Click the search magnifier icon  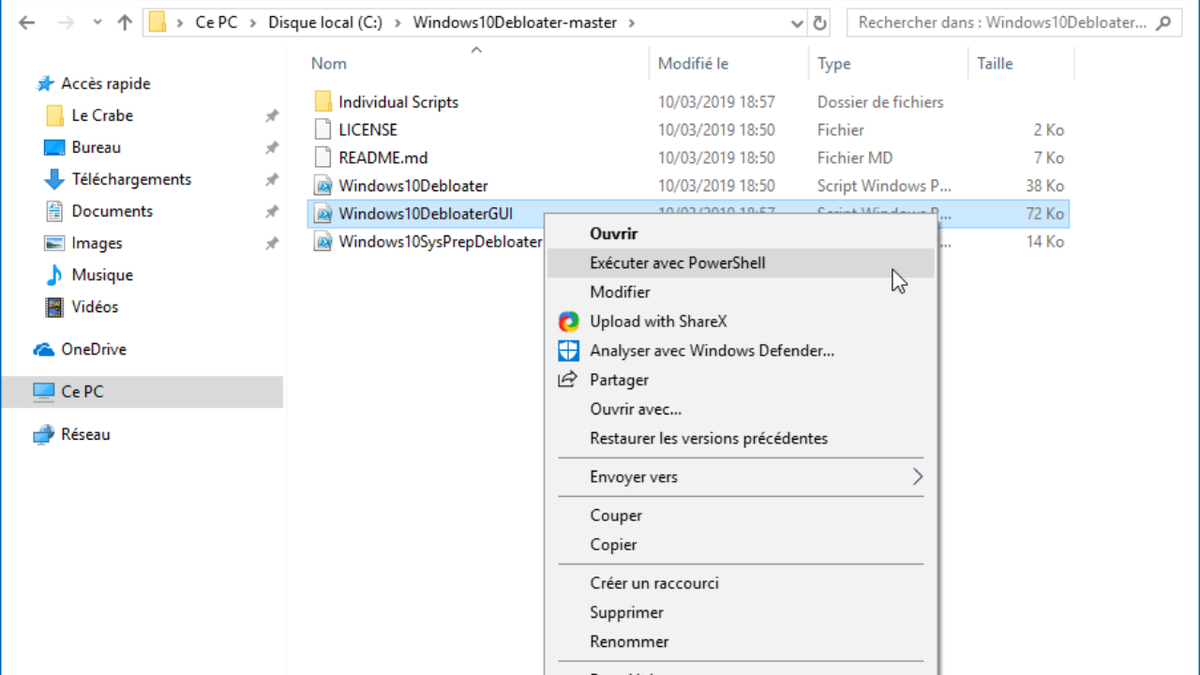[1164, 22]
